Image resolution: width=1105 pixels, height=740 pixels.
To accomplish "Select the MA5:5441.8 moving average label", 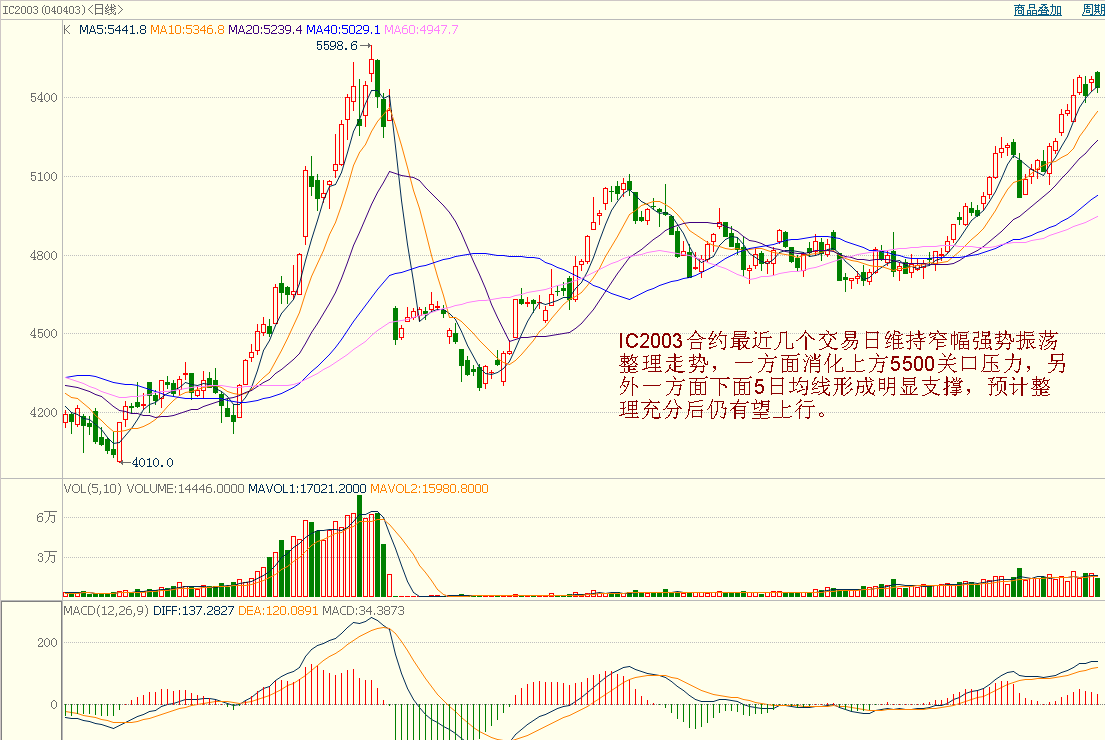I will click(113, 30).
